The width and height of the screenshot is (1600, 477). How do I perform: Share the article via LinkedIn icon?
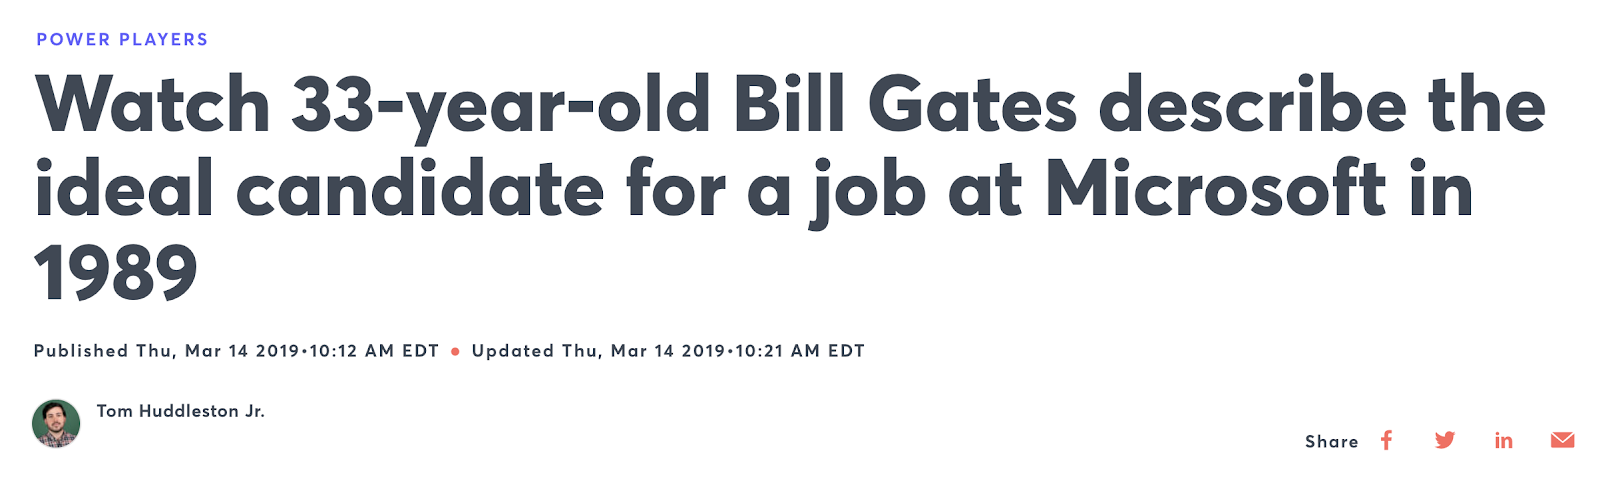1504,440
